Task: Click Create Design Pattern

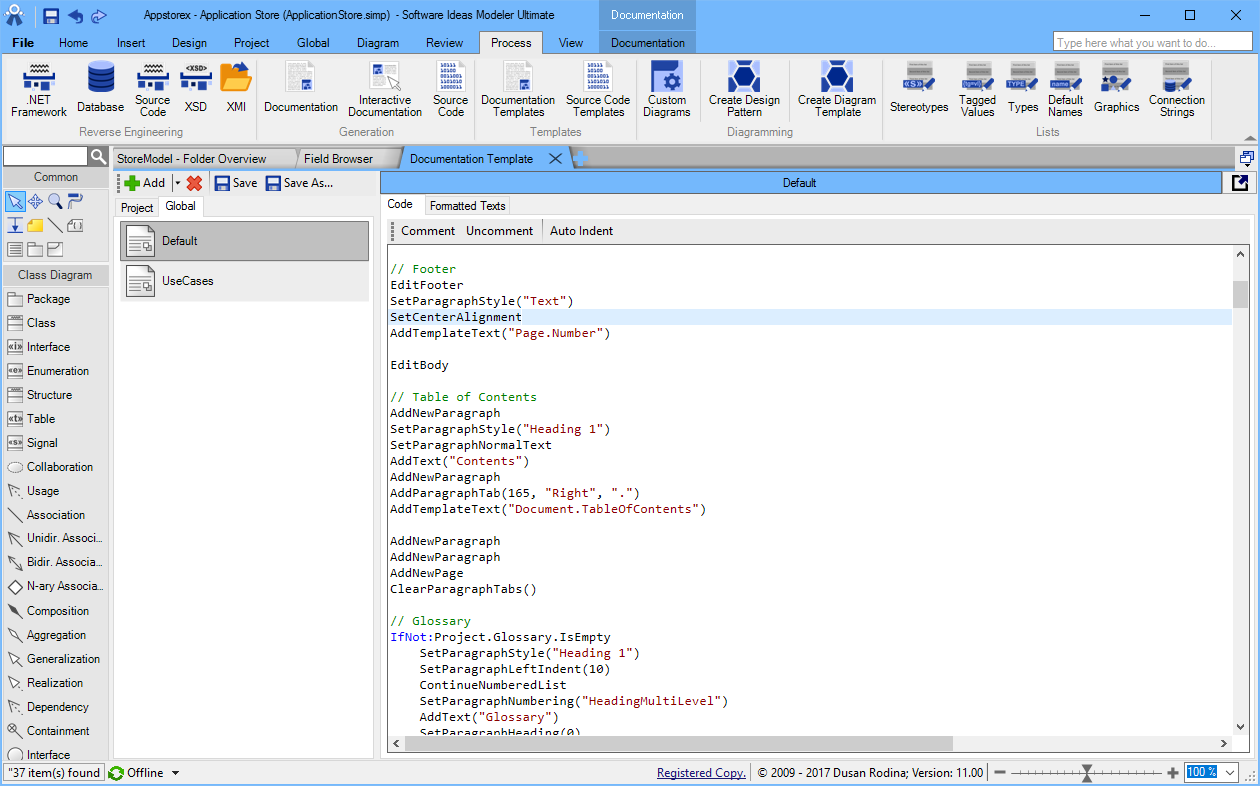Action: coord(744,89)
